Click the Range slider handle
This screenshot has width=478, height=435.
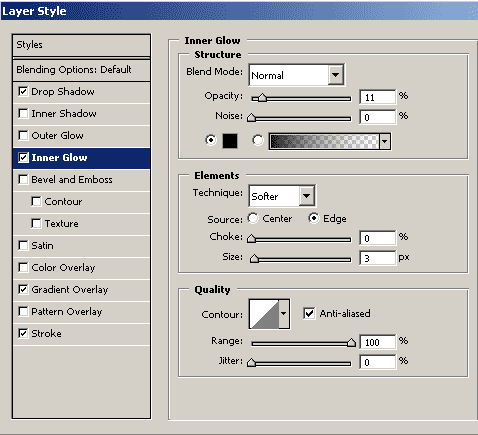pos(351,343)
